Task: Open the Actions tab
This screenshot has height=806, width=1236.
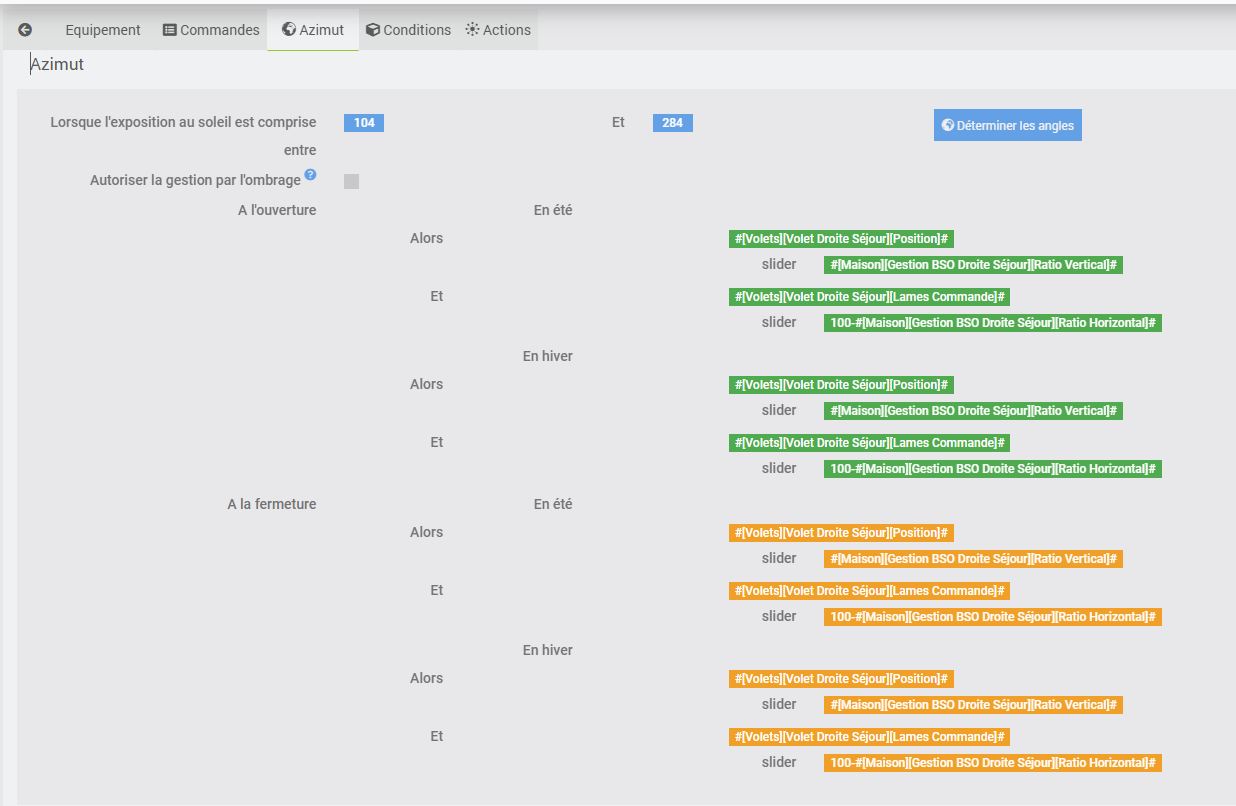Action: (x=498, y=30)
